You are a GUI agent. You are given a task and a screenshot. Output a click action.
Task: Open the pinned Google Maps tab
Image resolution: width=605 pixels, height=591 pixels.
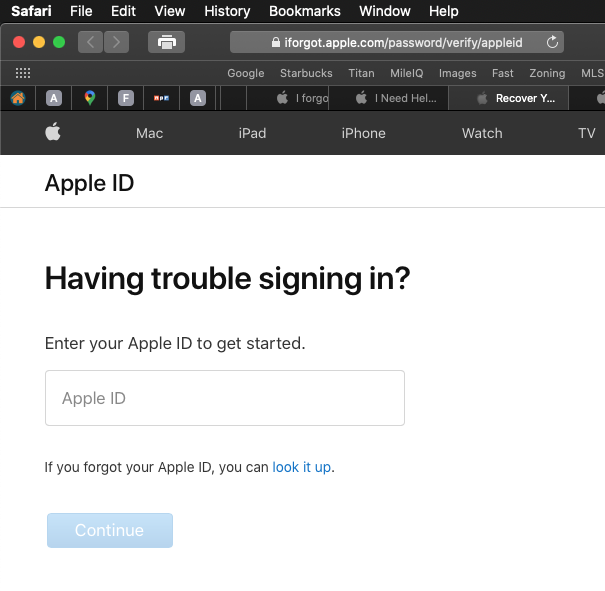point(90,98)
